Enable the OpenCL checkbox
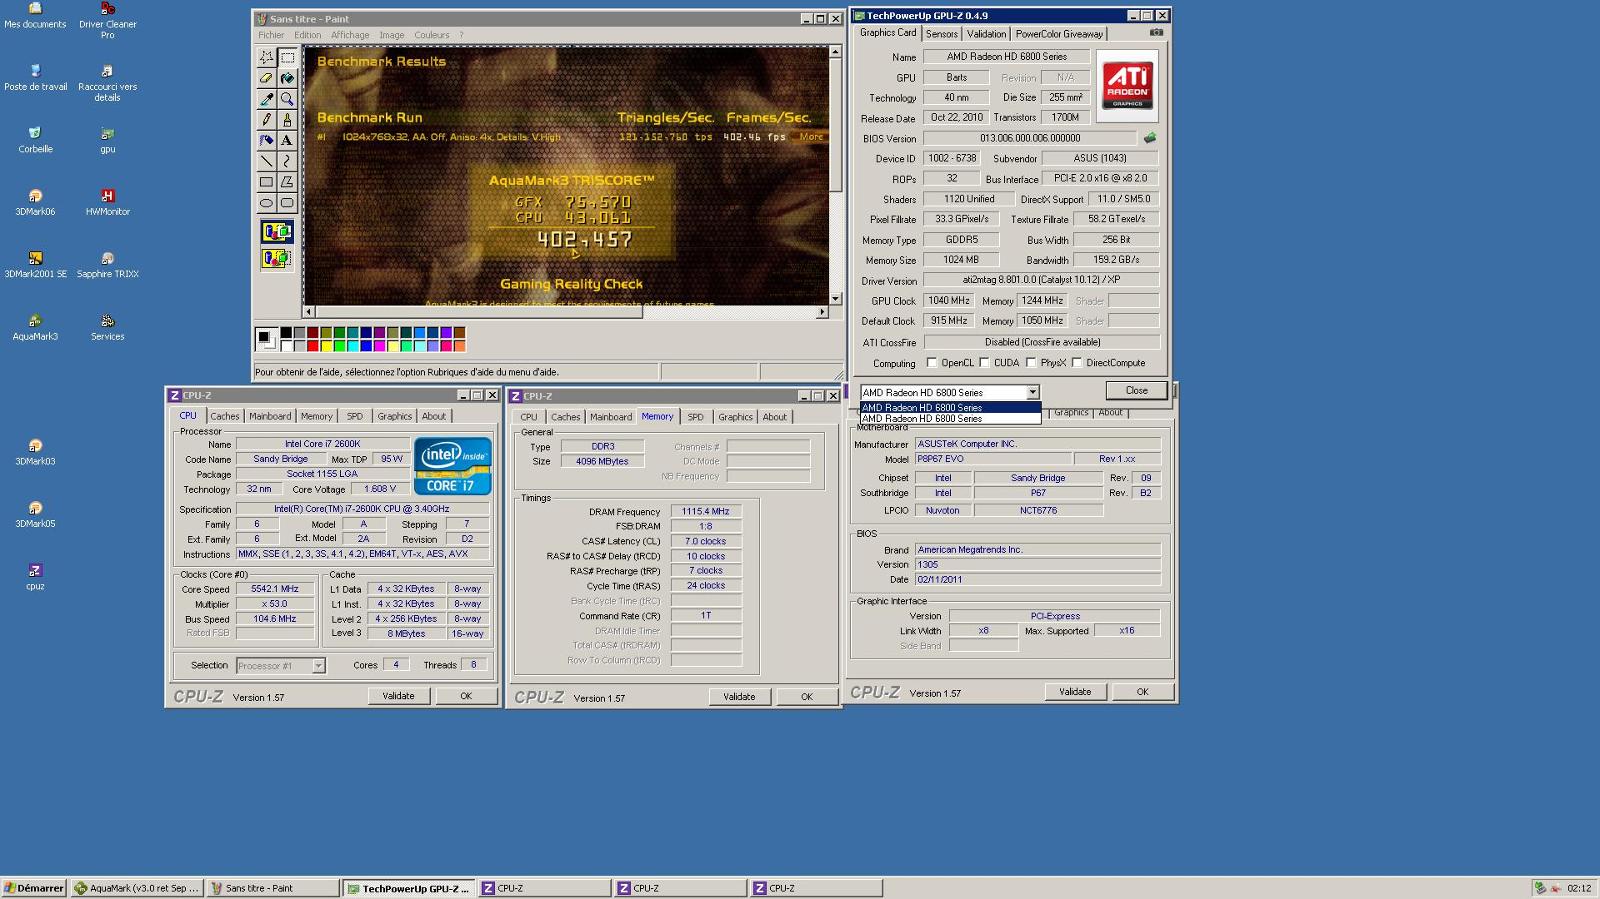 click(x=932, y=363)
